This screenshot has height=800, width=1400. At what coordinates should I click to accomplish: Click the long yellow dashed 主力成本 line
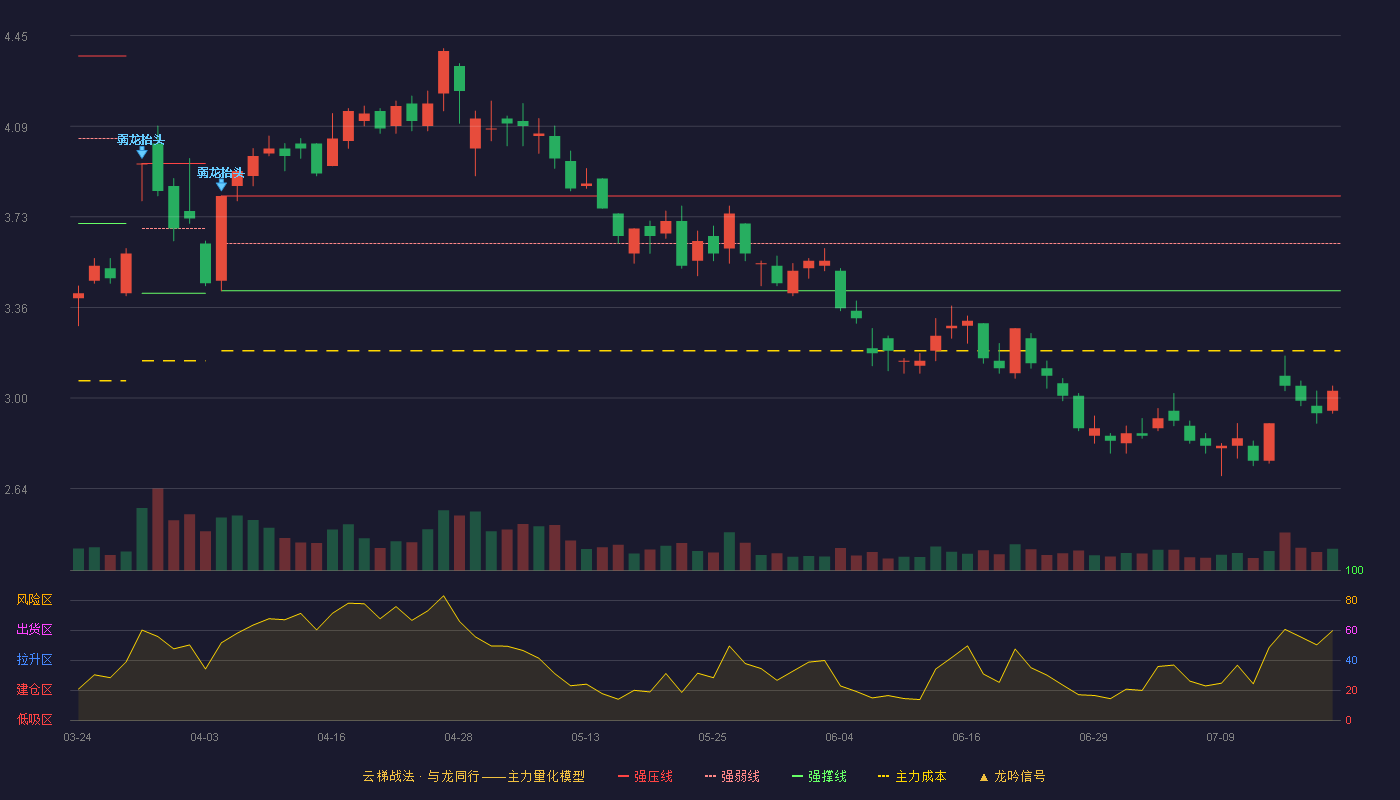point(780,351)
